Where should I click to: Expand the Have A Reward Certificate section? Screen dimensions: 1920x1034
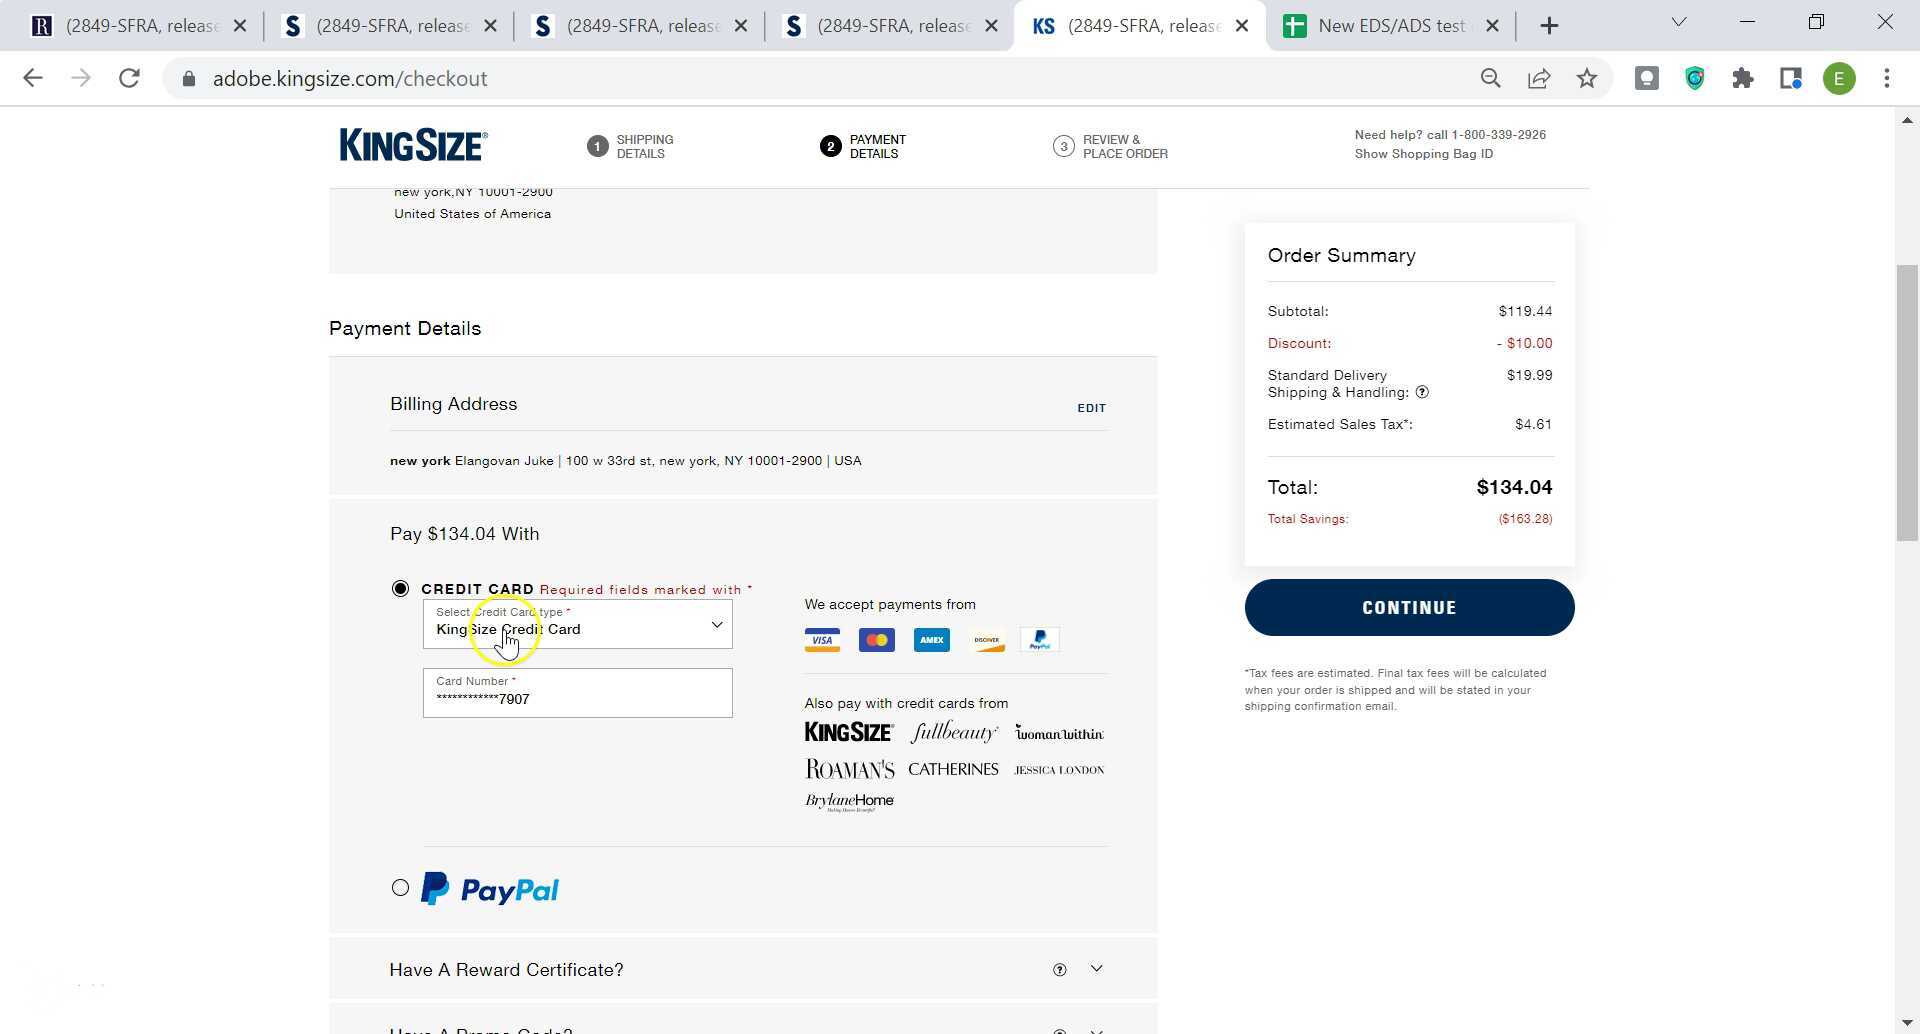(1097, 969)
